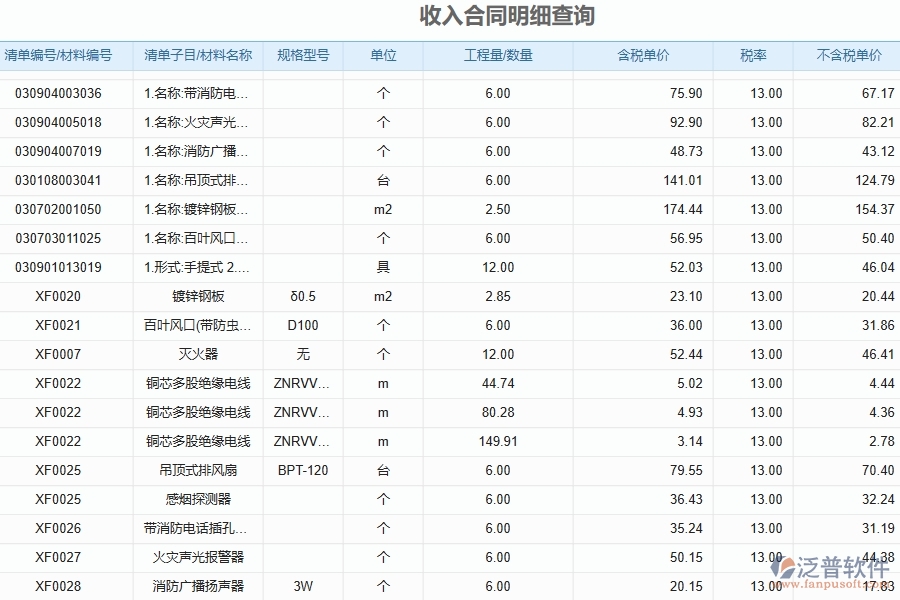The image size is (900, 600).
Task: Sort by the 工程量/数量 column header
Action: point(499,56)
